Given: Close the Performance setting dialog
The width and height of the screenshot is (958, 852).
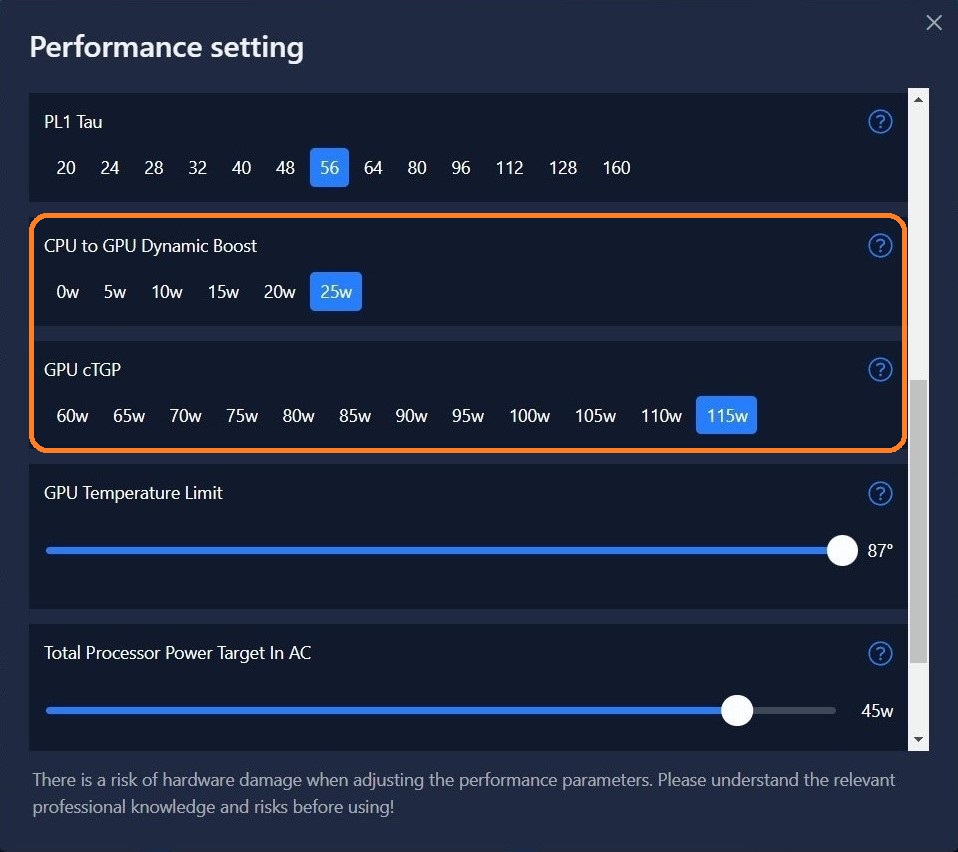Looking at the screenshot, I should click(x=934, y=23).
